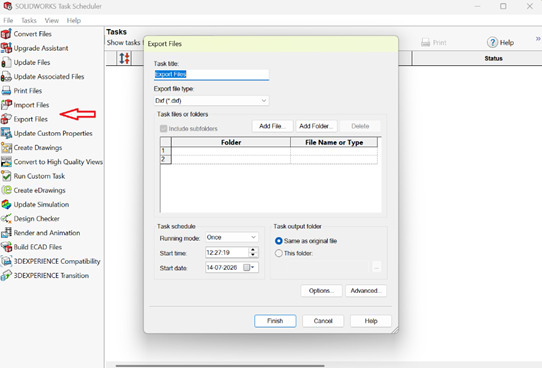The image size is (542, 368).
Task: Open the Create eDrawings icon
Action: pos(6,190)
